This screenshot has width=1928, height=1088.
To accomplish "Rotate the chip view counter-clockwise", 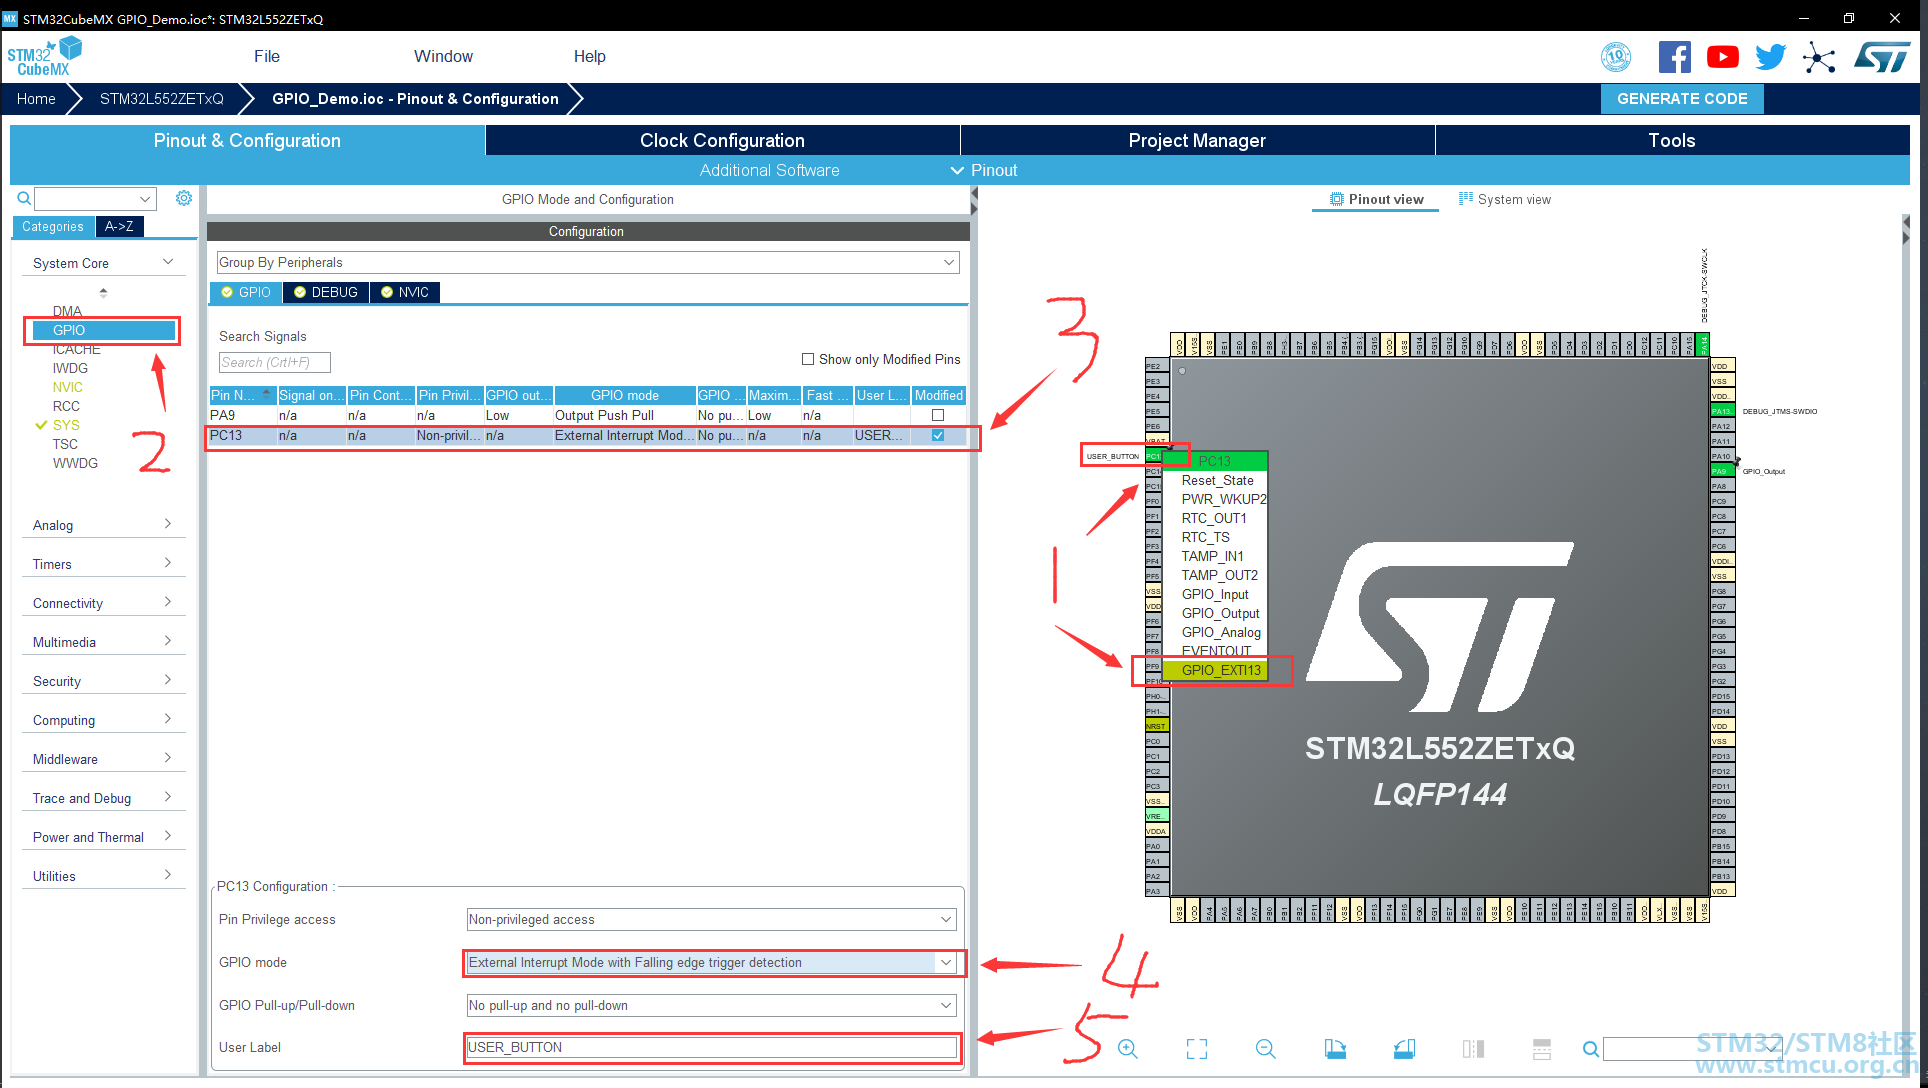I will pyautogui.click(x=1404, y=1049).
